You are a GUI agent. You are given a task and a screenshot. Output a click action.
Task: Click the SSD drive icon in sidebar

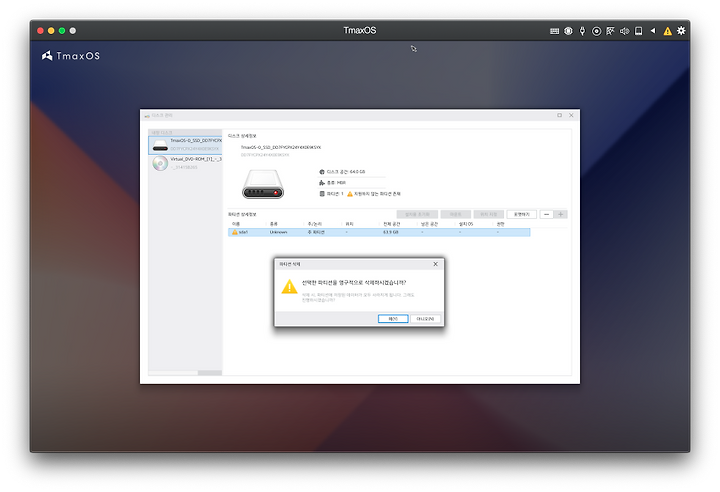(x=160, y=145)
